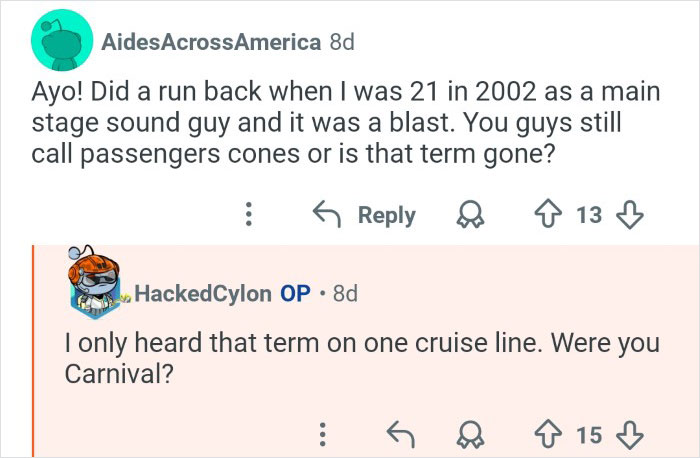Click the OP badge next to HackedCylon
Image resolution: width=700 pixels, height=458 pixels.
[295, 293]
